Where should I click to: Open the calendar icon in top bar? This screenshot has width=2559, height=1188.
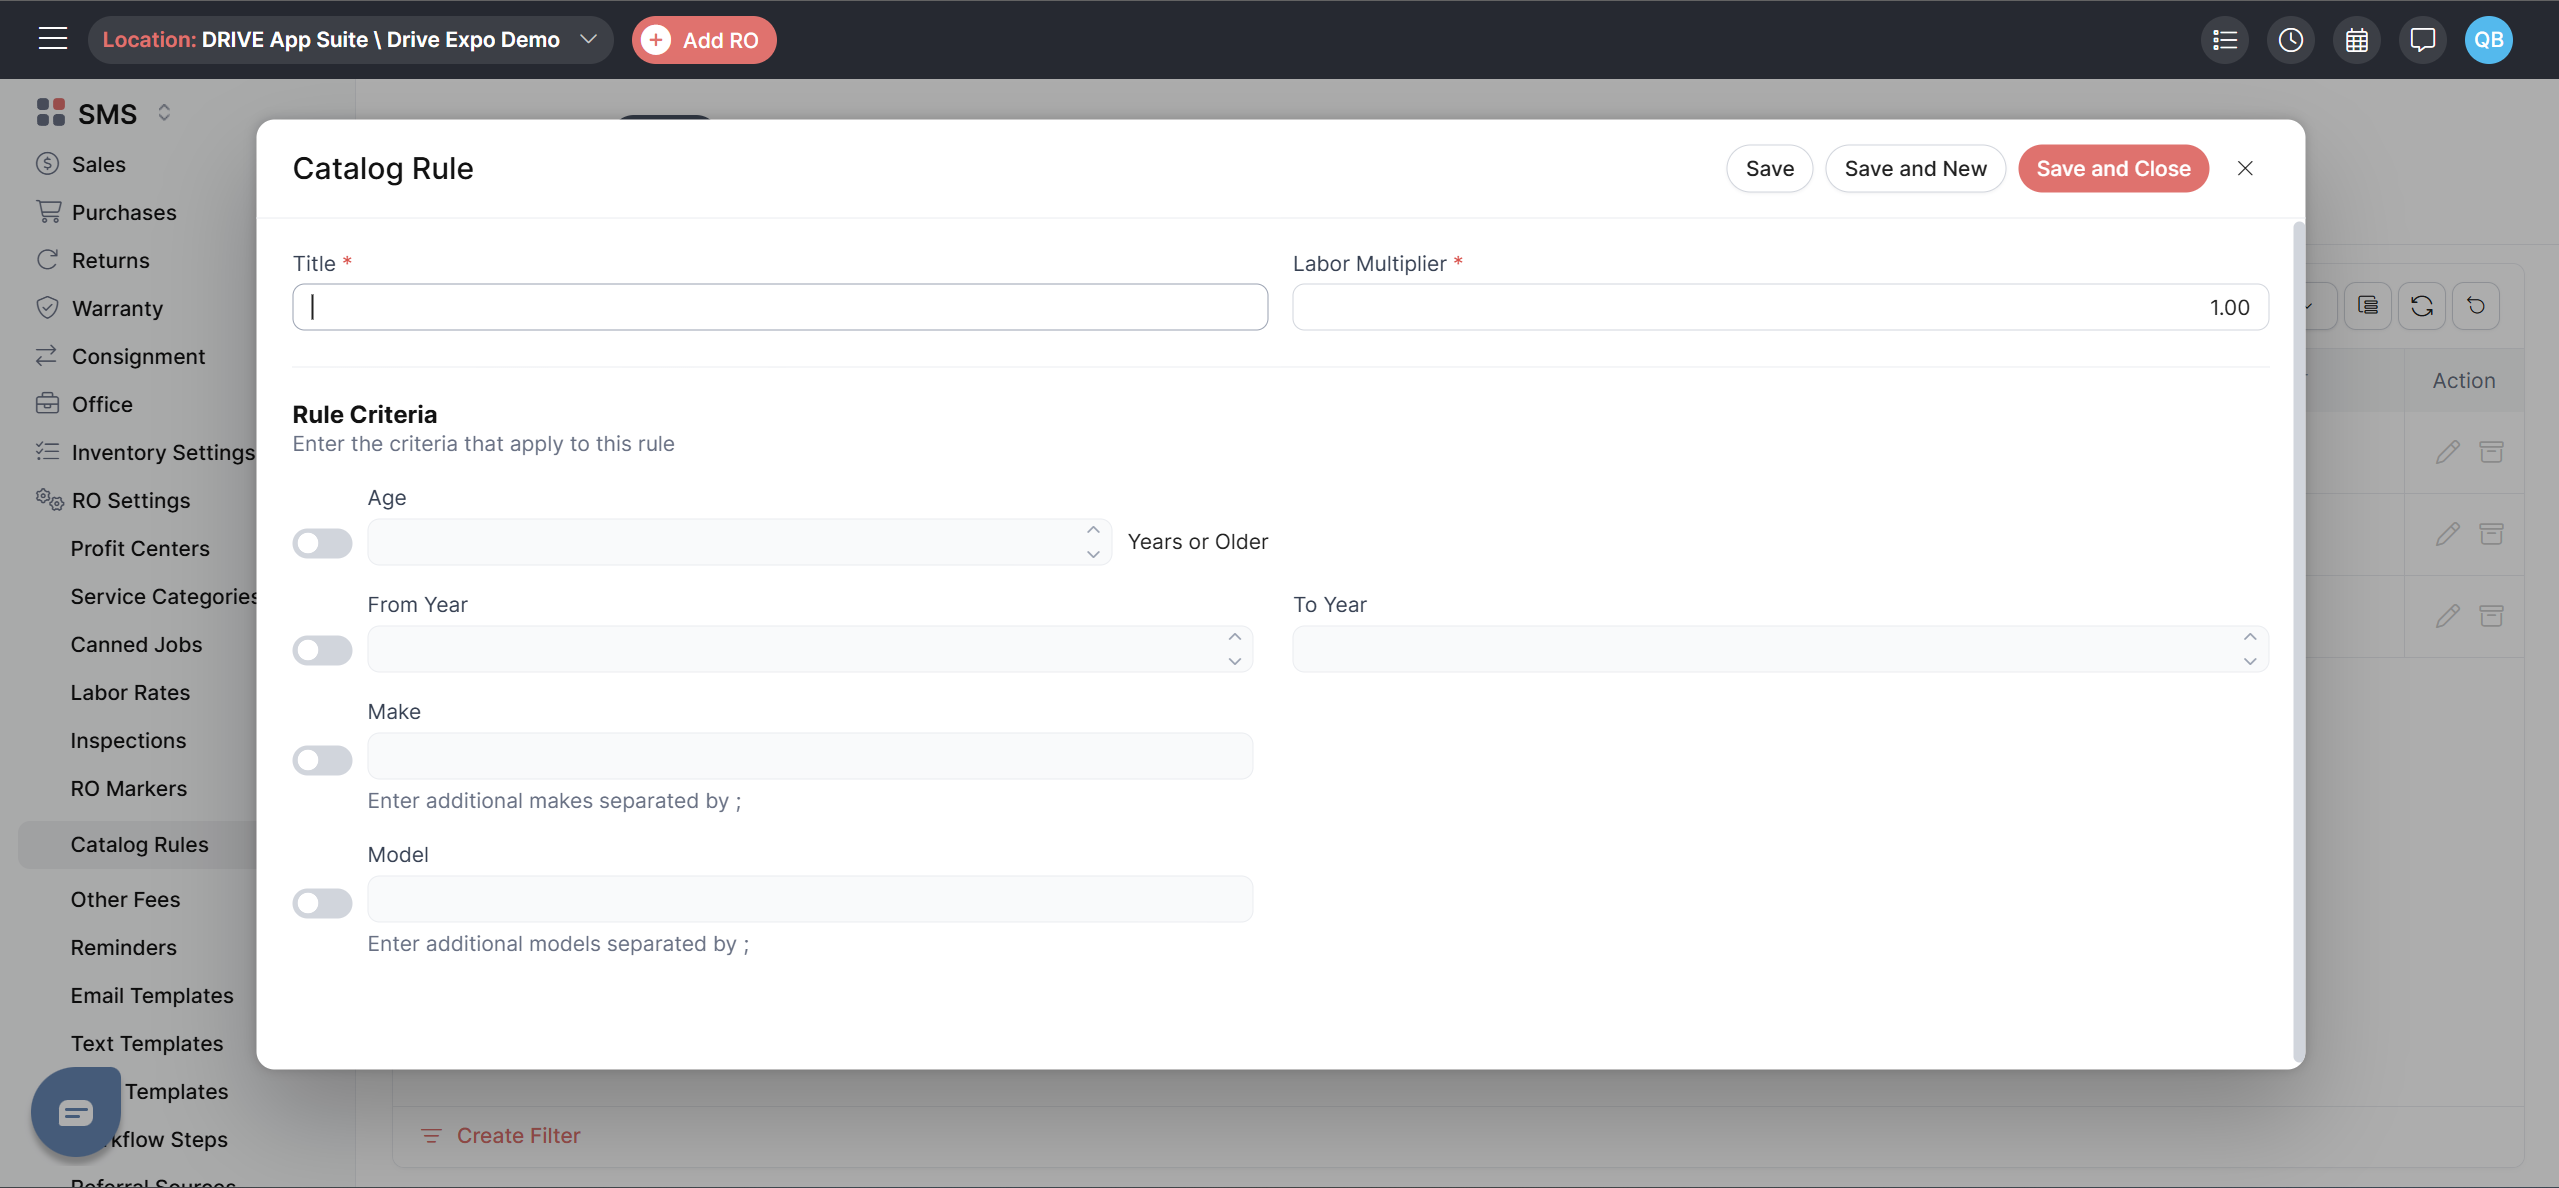(2356, 40)
